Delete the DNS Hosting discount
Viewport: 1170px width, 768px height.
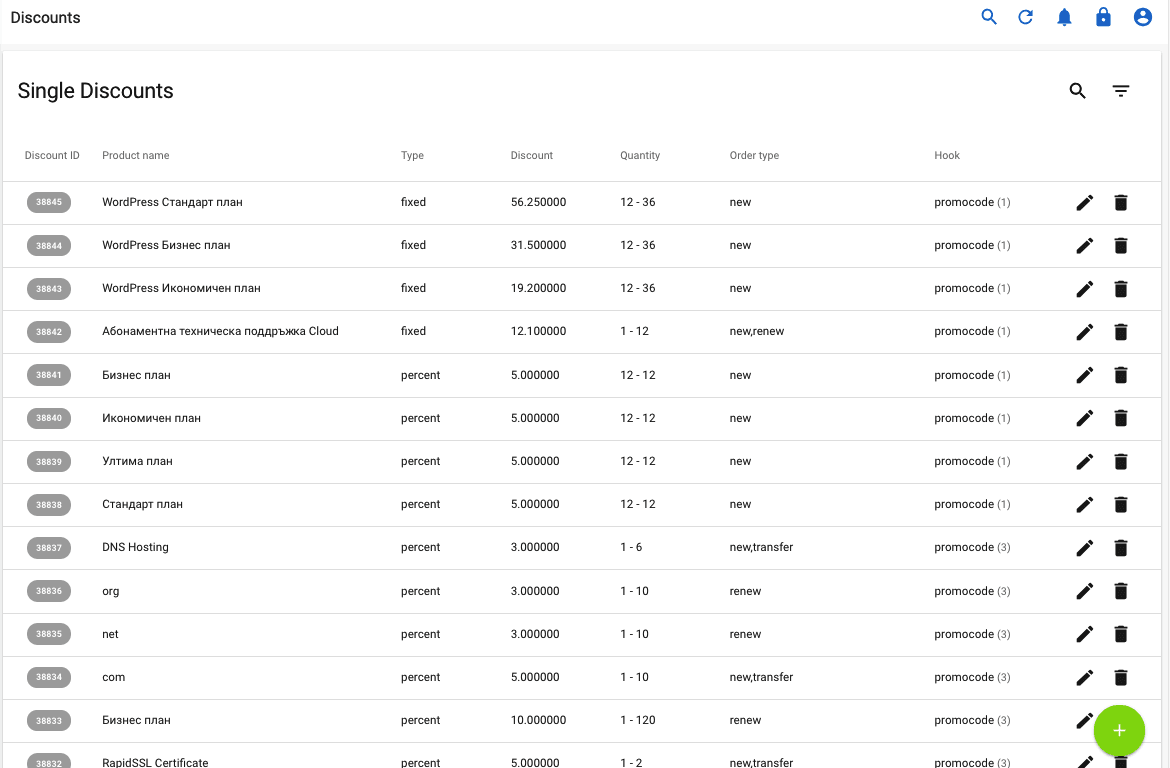coord(1121,547)
